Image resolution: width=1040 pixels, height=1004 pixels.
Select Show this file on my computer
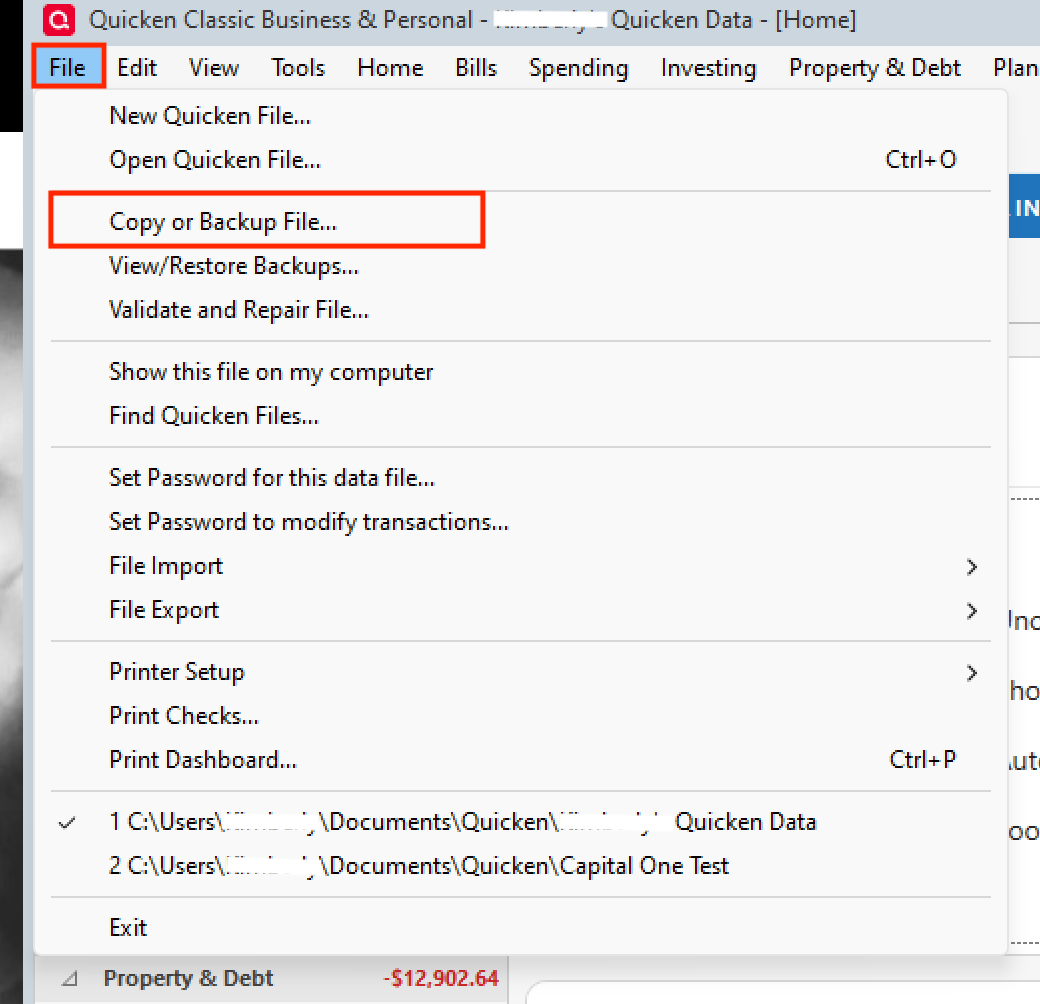[x=271, y=372]
